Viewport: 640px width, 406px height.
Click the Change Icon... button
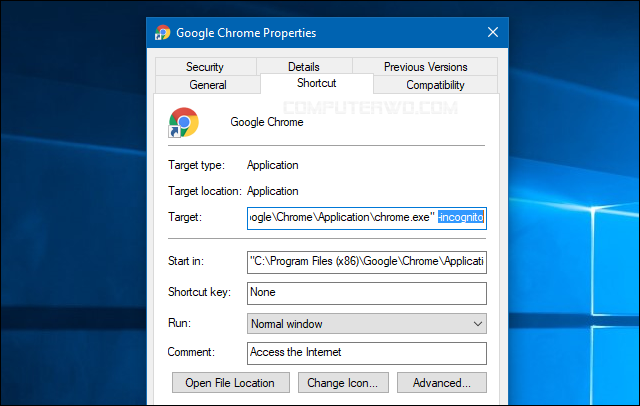(x=343, y=383)
